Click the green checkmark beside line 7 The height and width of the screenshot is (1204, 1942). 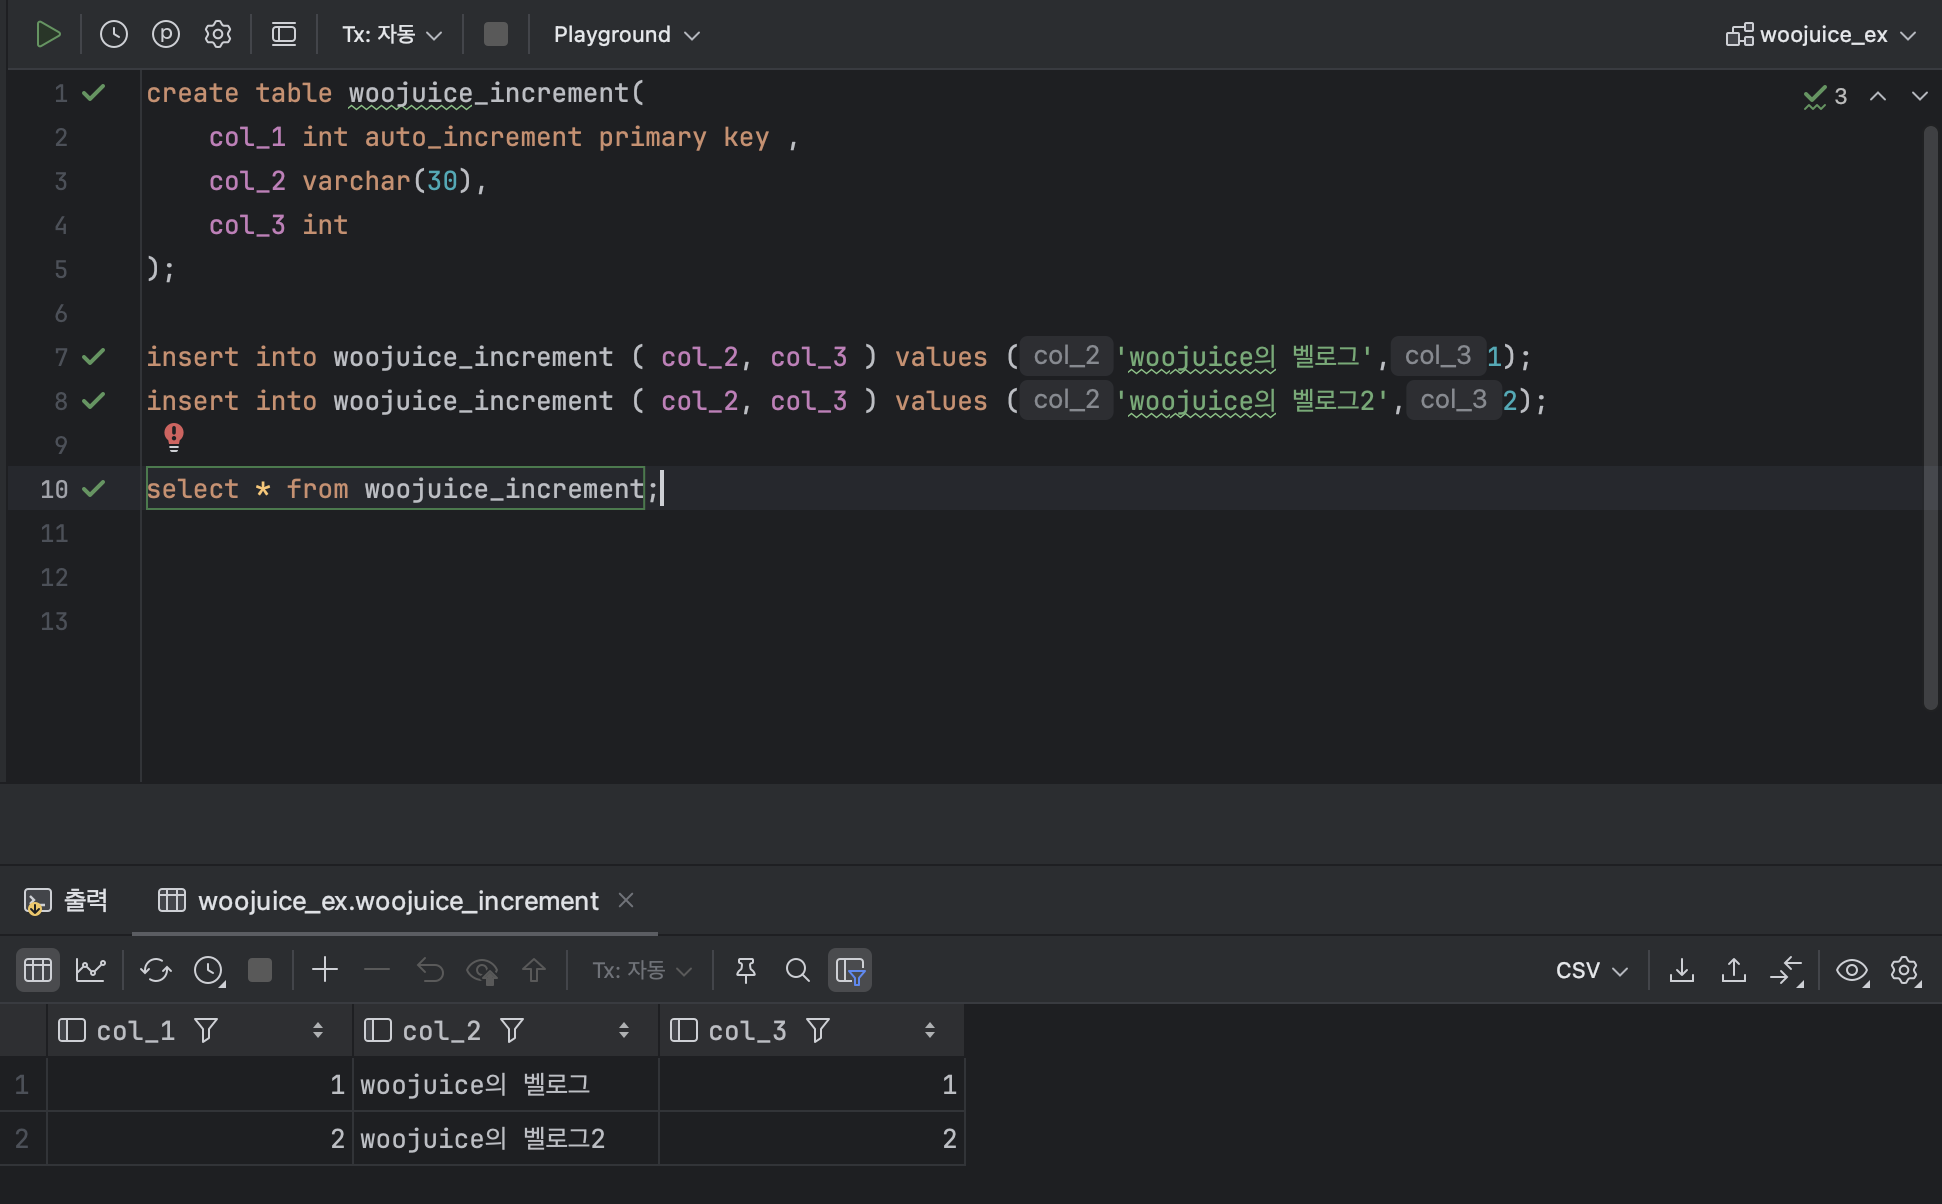pos(94,357)
